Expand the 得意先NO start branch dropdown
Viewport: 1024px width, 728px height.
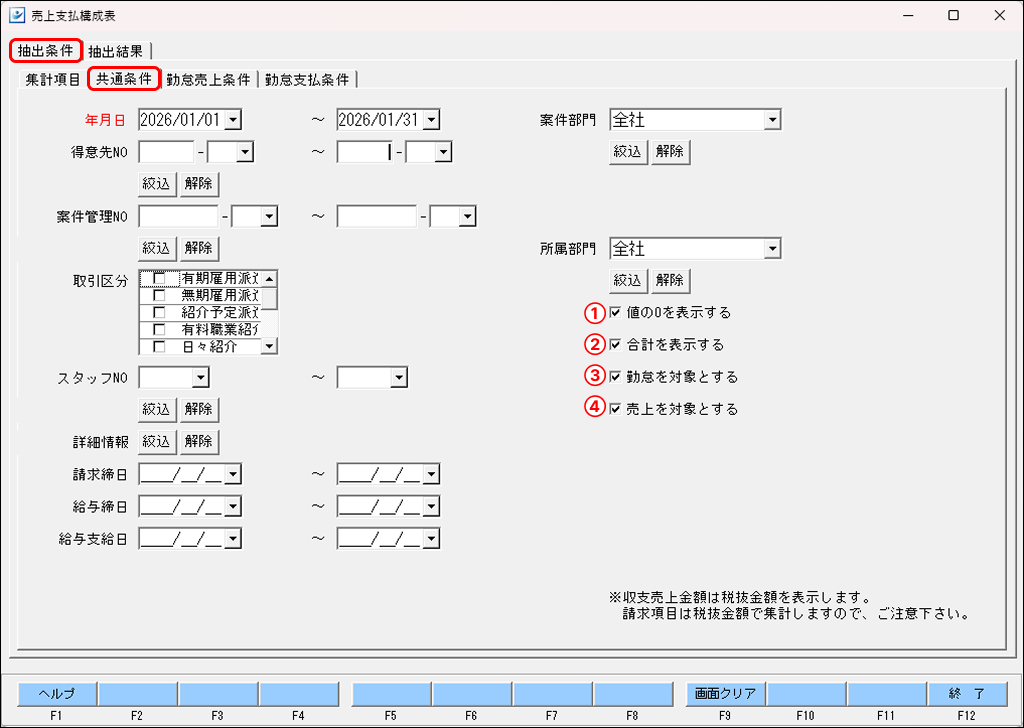click(246, 152)
